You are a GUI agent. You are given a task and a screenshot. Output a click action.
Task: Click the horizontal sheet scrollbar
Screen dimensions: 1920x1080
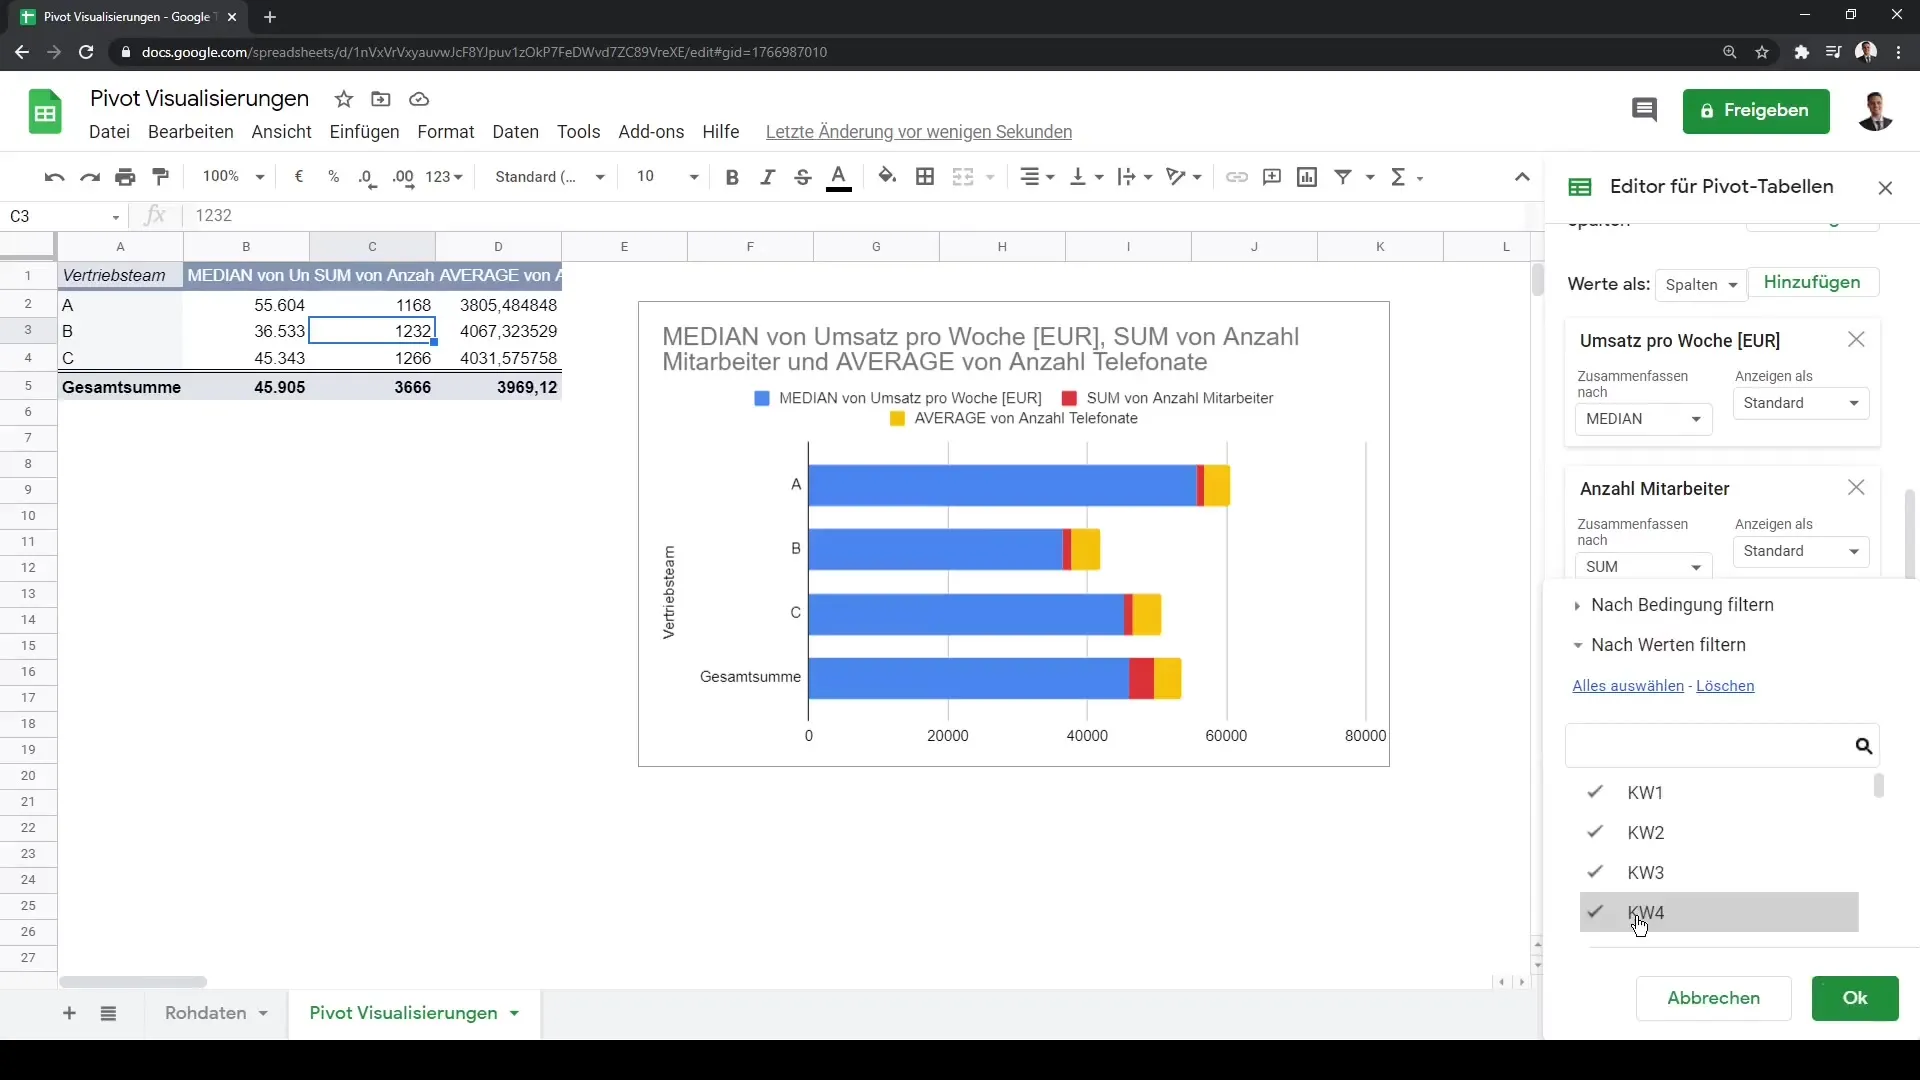pos(133,982)
